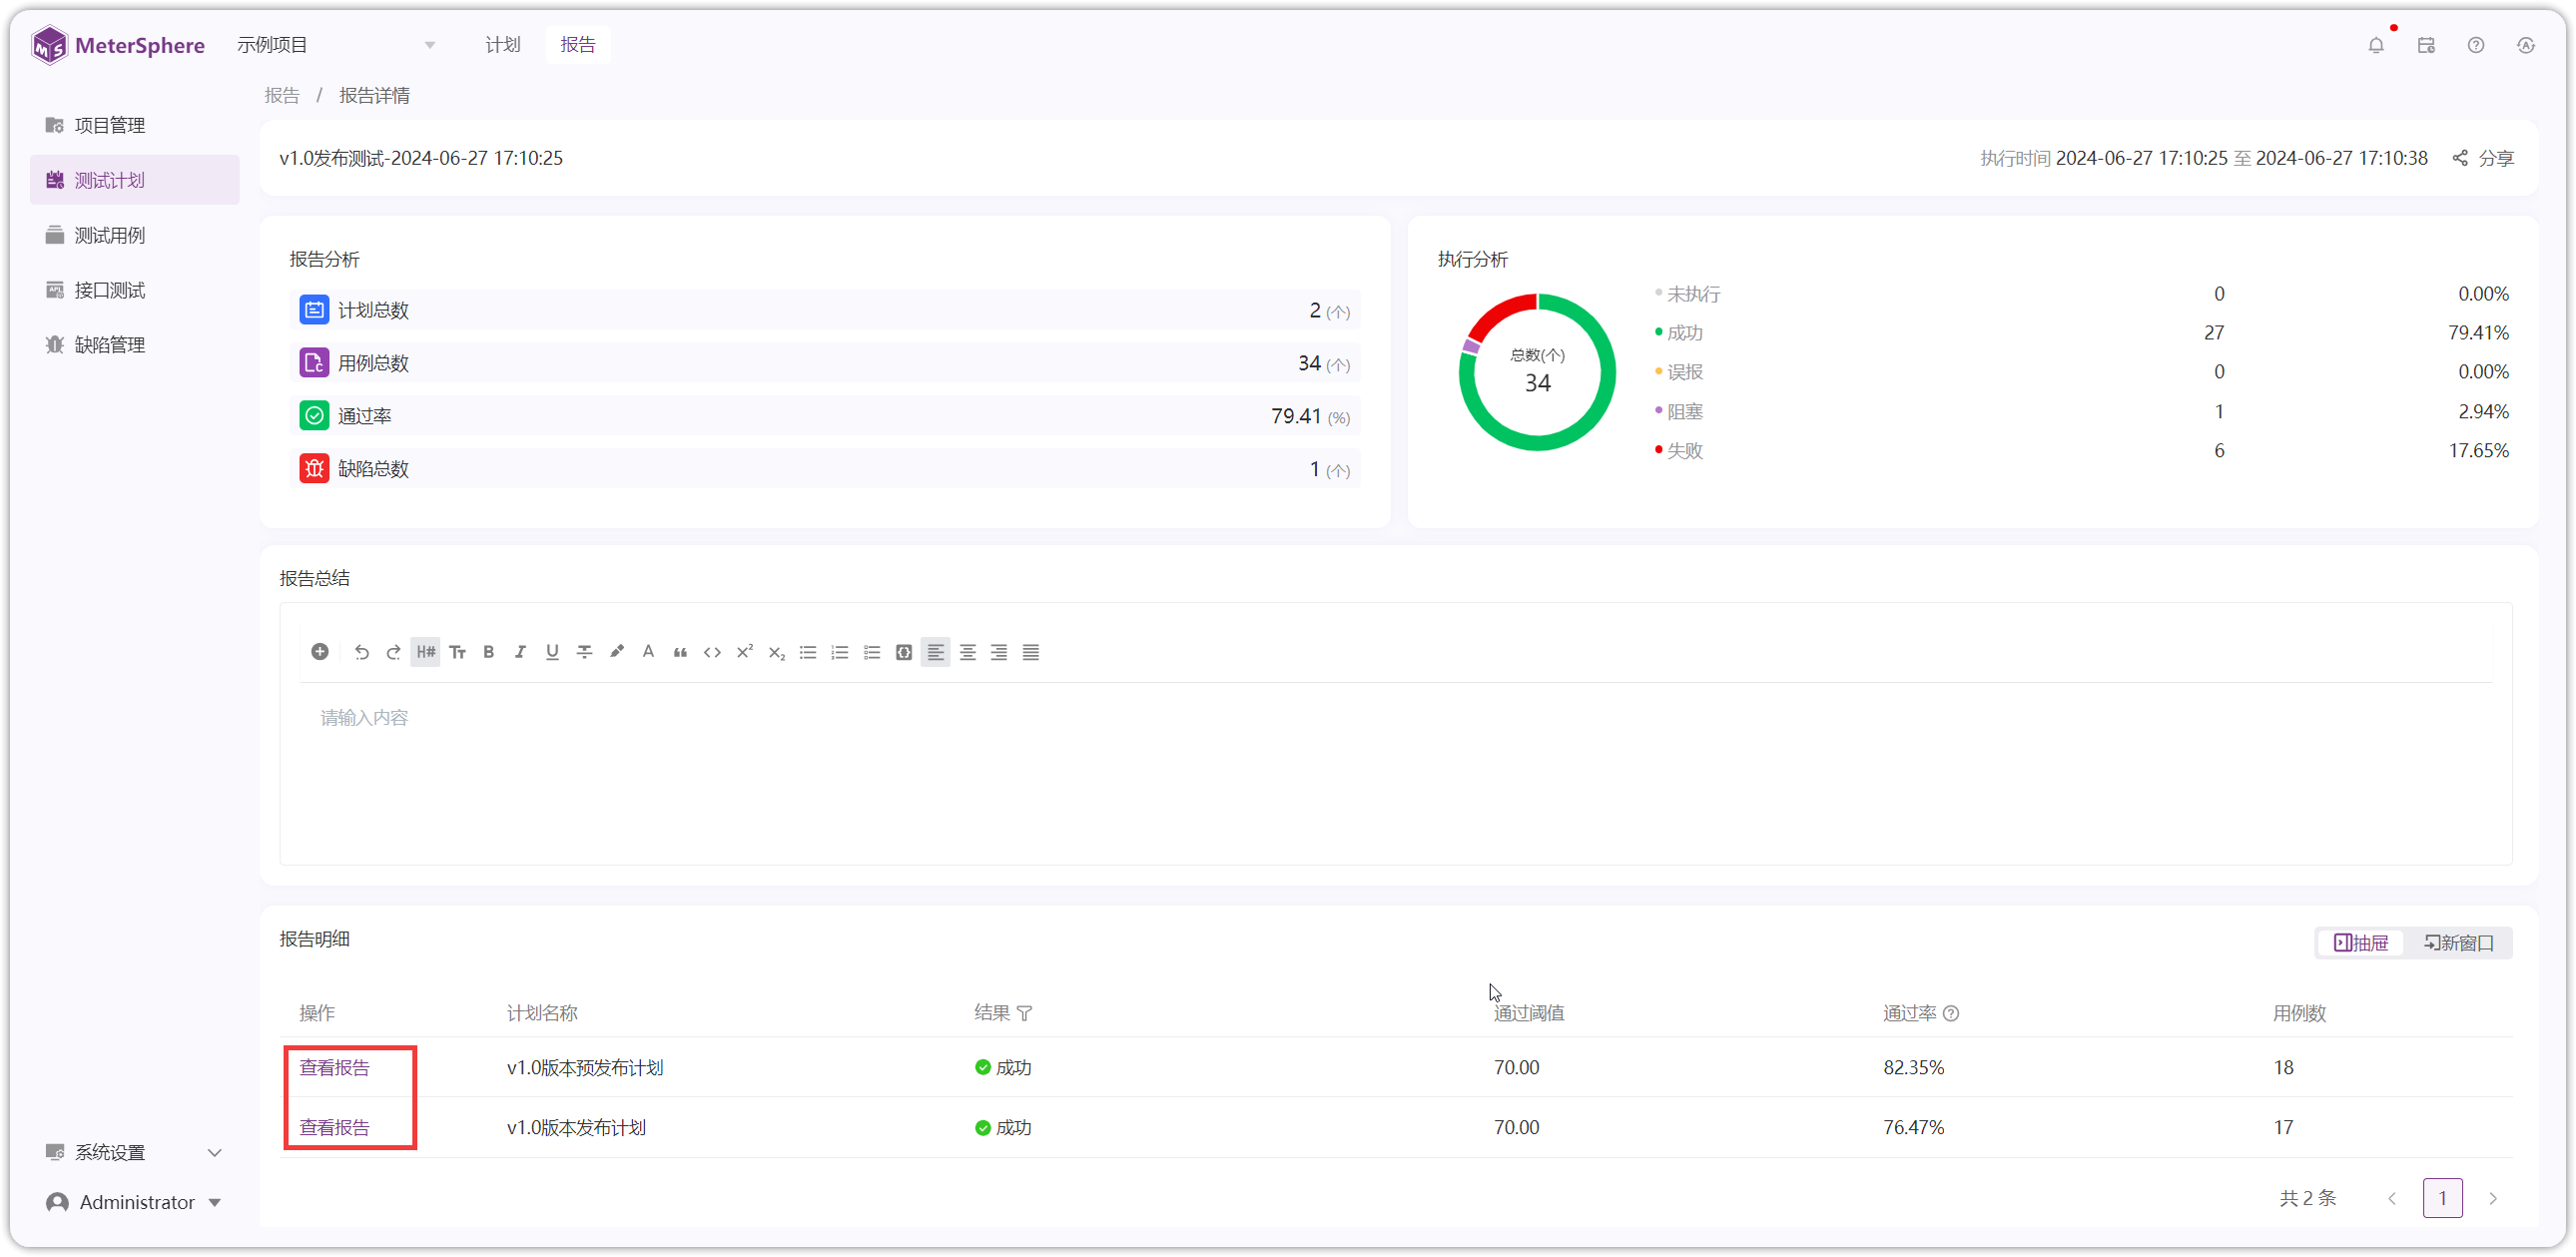
Task: Expand the 示例项目 project dropdown
Action: point(336,45)
